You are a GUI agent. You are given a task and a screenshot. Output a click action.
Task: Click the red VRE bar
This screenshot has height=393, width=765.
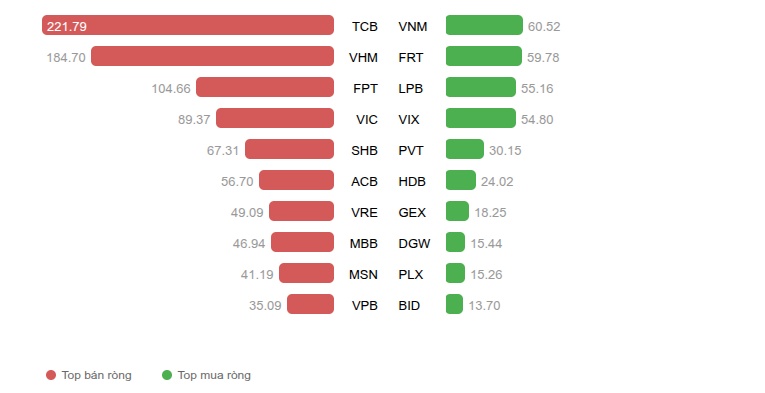tap(302, 211)
